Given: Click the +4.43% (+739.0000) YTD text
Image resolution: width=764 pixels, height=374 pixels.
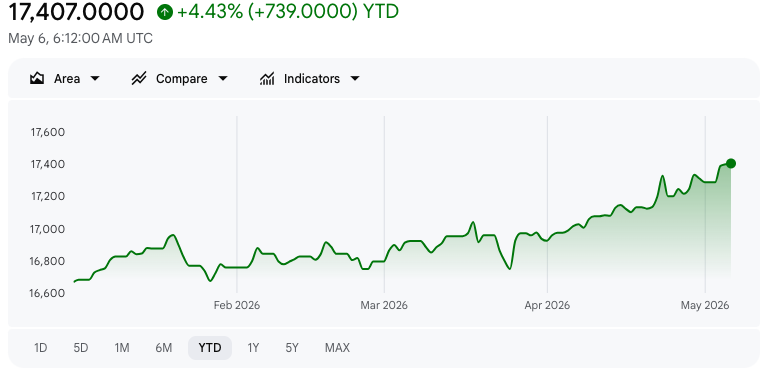Looking at the screenshot, I should point(287,12).
